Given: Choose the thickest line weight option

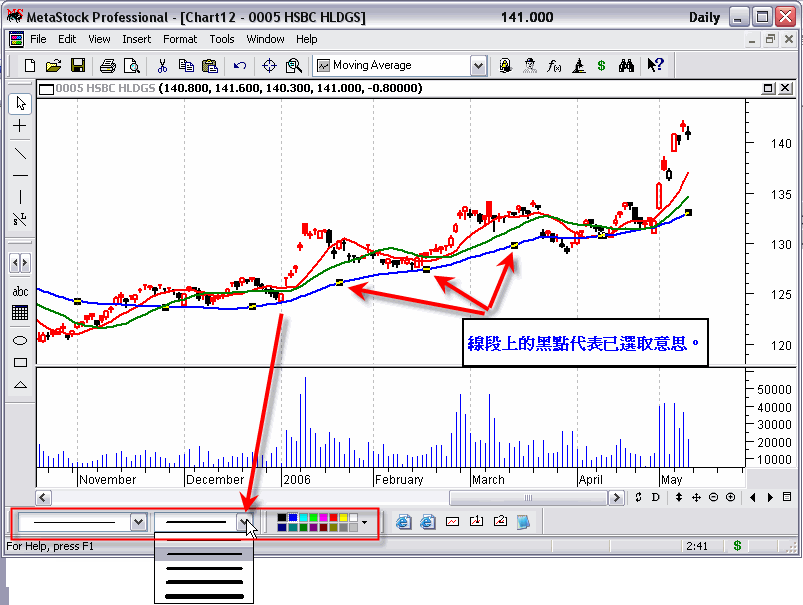Looking at the screenshot, I should pos(204,597).
